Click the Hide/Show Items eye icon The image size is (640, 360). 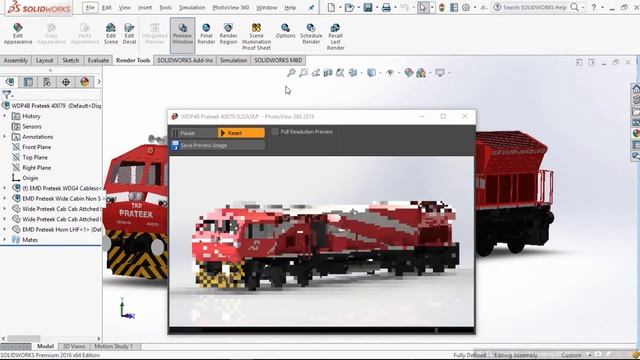pos(390,73)
